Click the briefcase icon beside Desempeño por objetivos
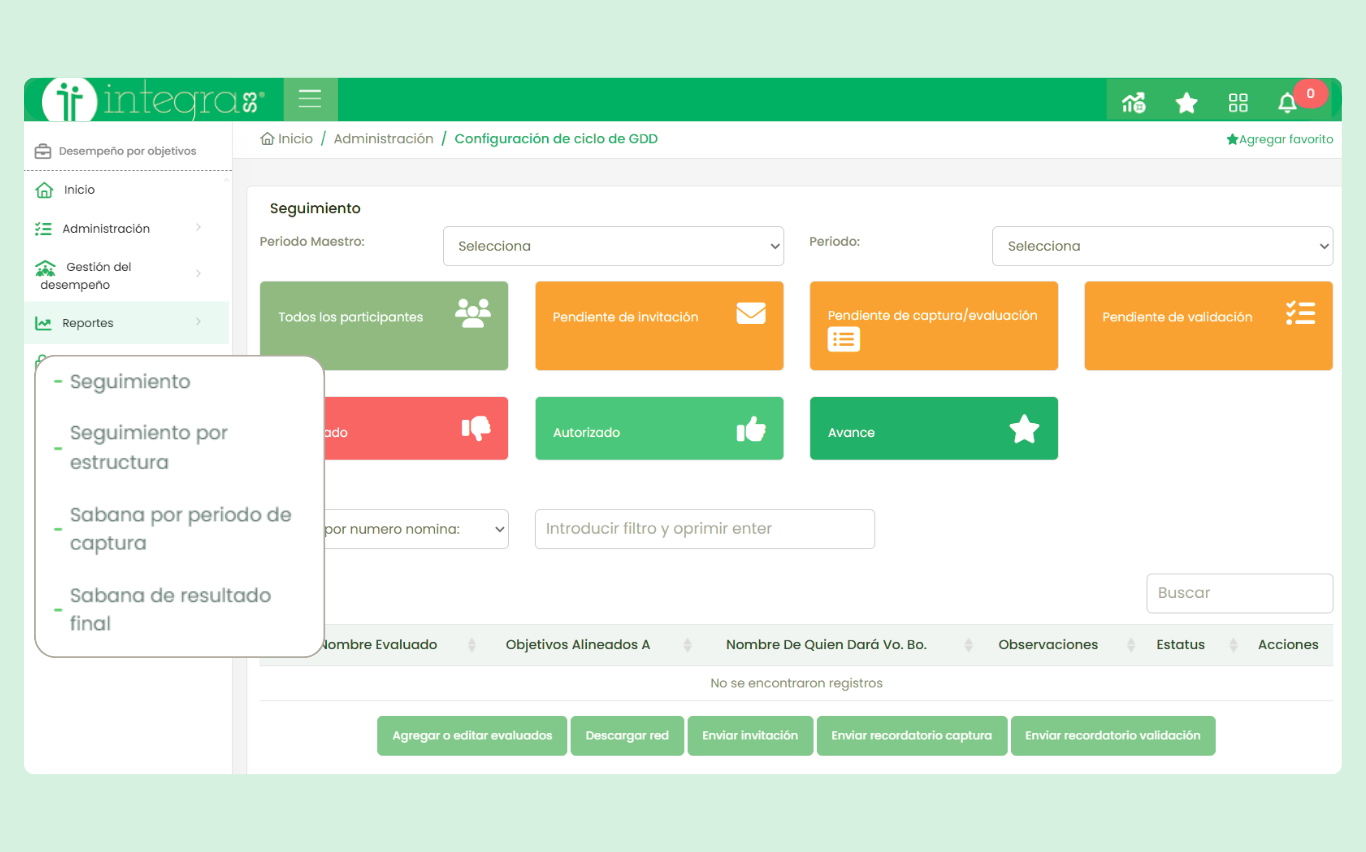 pyautogui.click(x=43, y=152)
